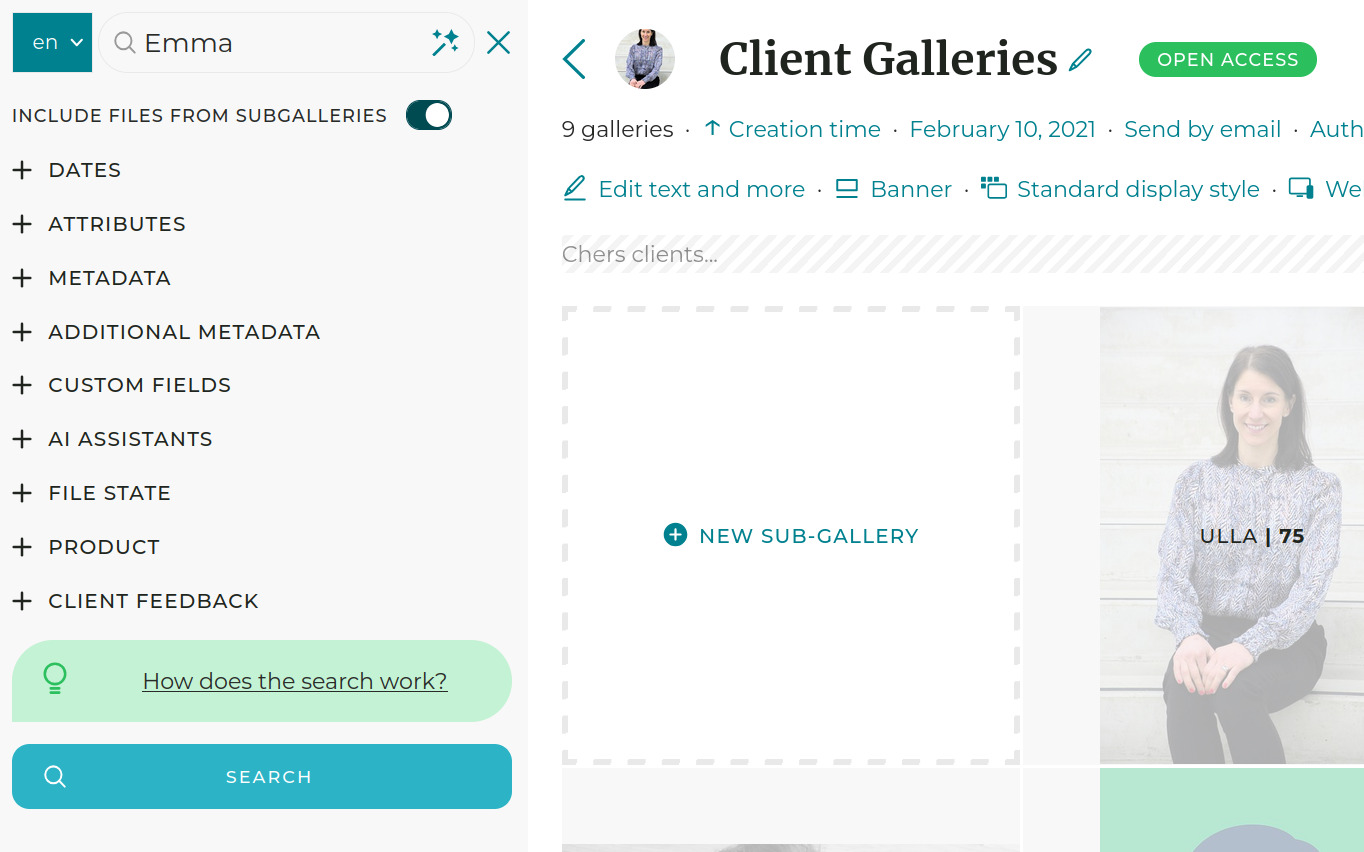Expand the Product filter section
The image size is (1364, 852).
click(86, 547)
